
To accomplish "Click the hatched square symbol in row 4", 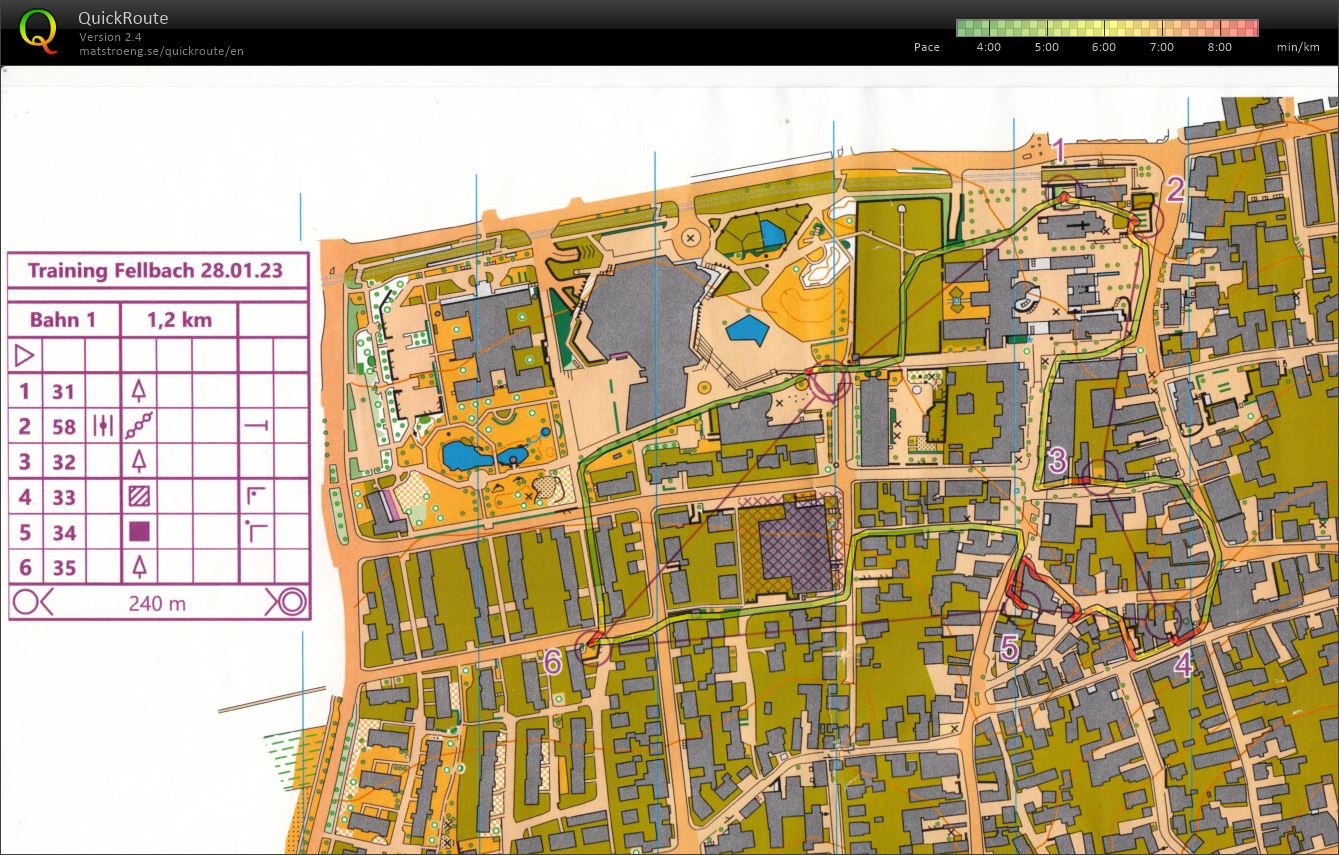I will (139, 496).
